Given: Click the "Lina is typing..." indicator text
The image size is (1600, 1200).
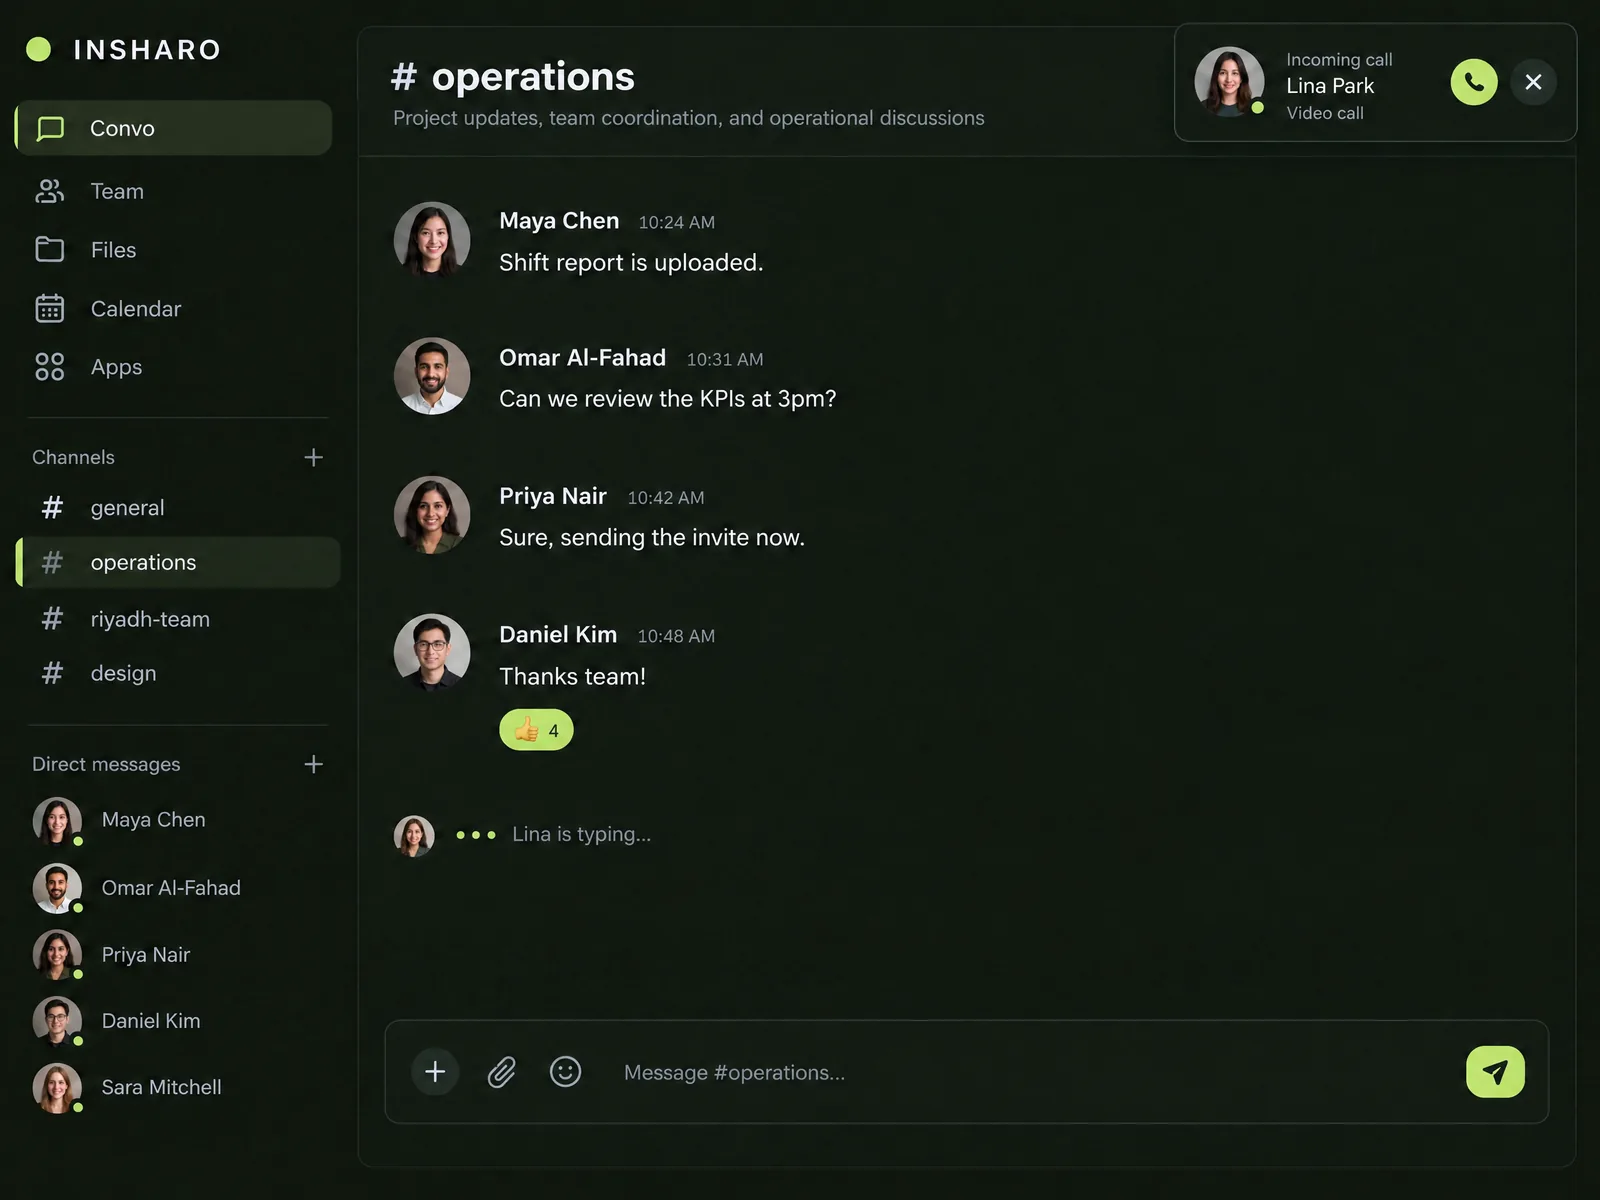Looking at the screenshot, I should coord(581,834).
